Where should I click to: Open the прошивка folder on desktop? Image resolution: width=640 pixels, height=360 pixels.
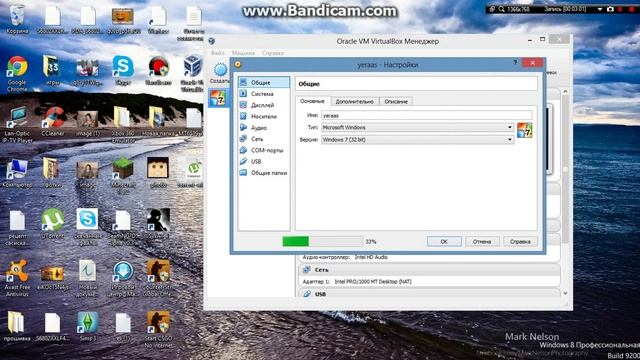tap(17, 327)
